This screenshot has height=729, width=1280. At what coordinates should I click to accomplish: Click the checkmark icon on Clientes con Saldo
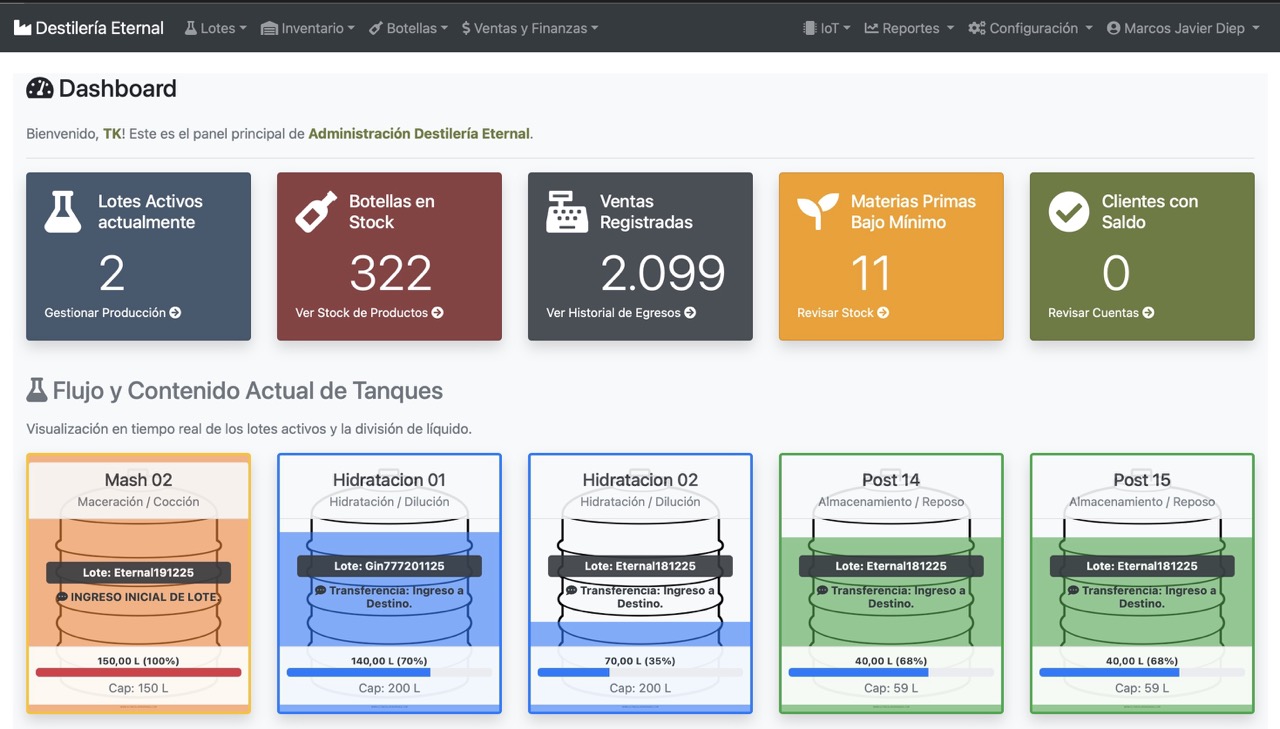click(x=1069, y=211)
